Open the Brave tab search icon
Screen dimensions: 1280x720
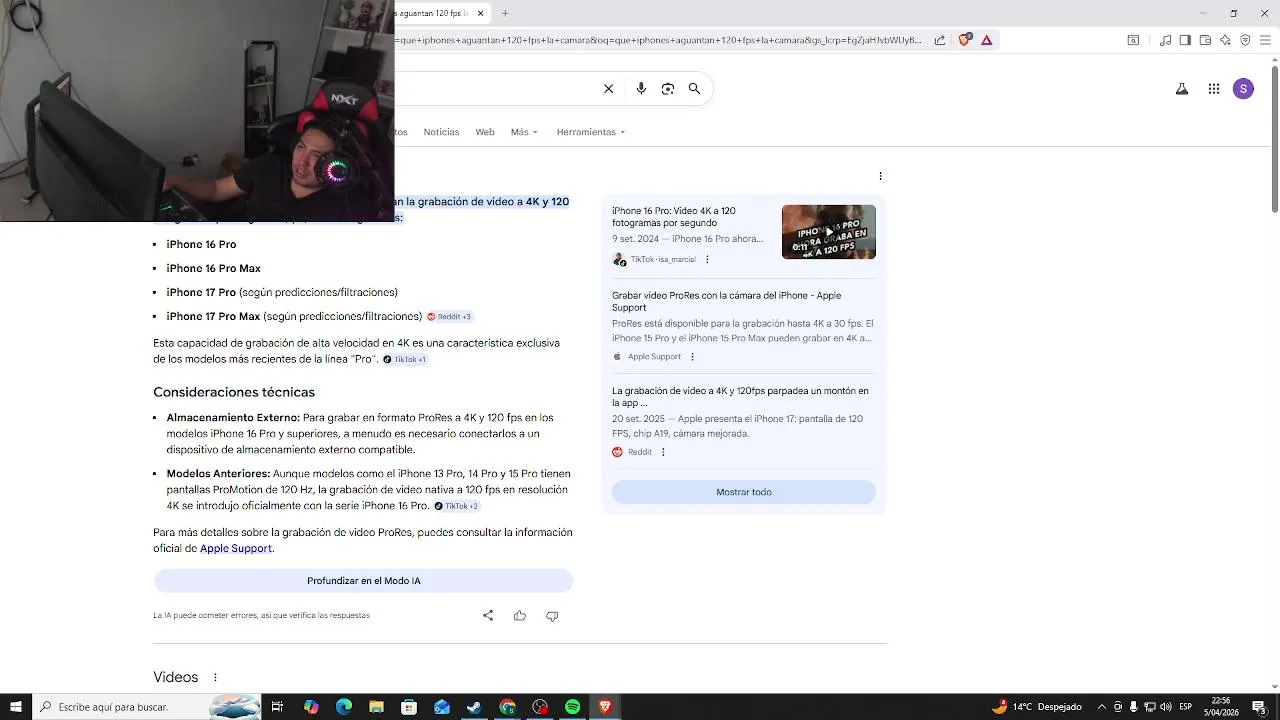1133,40
